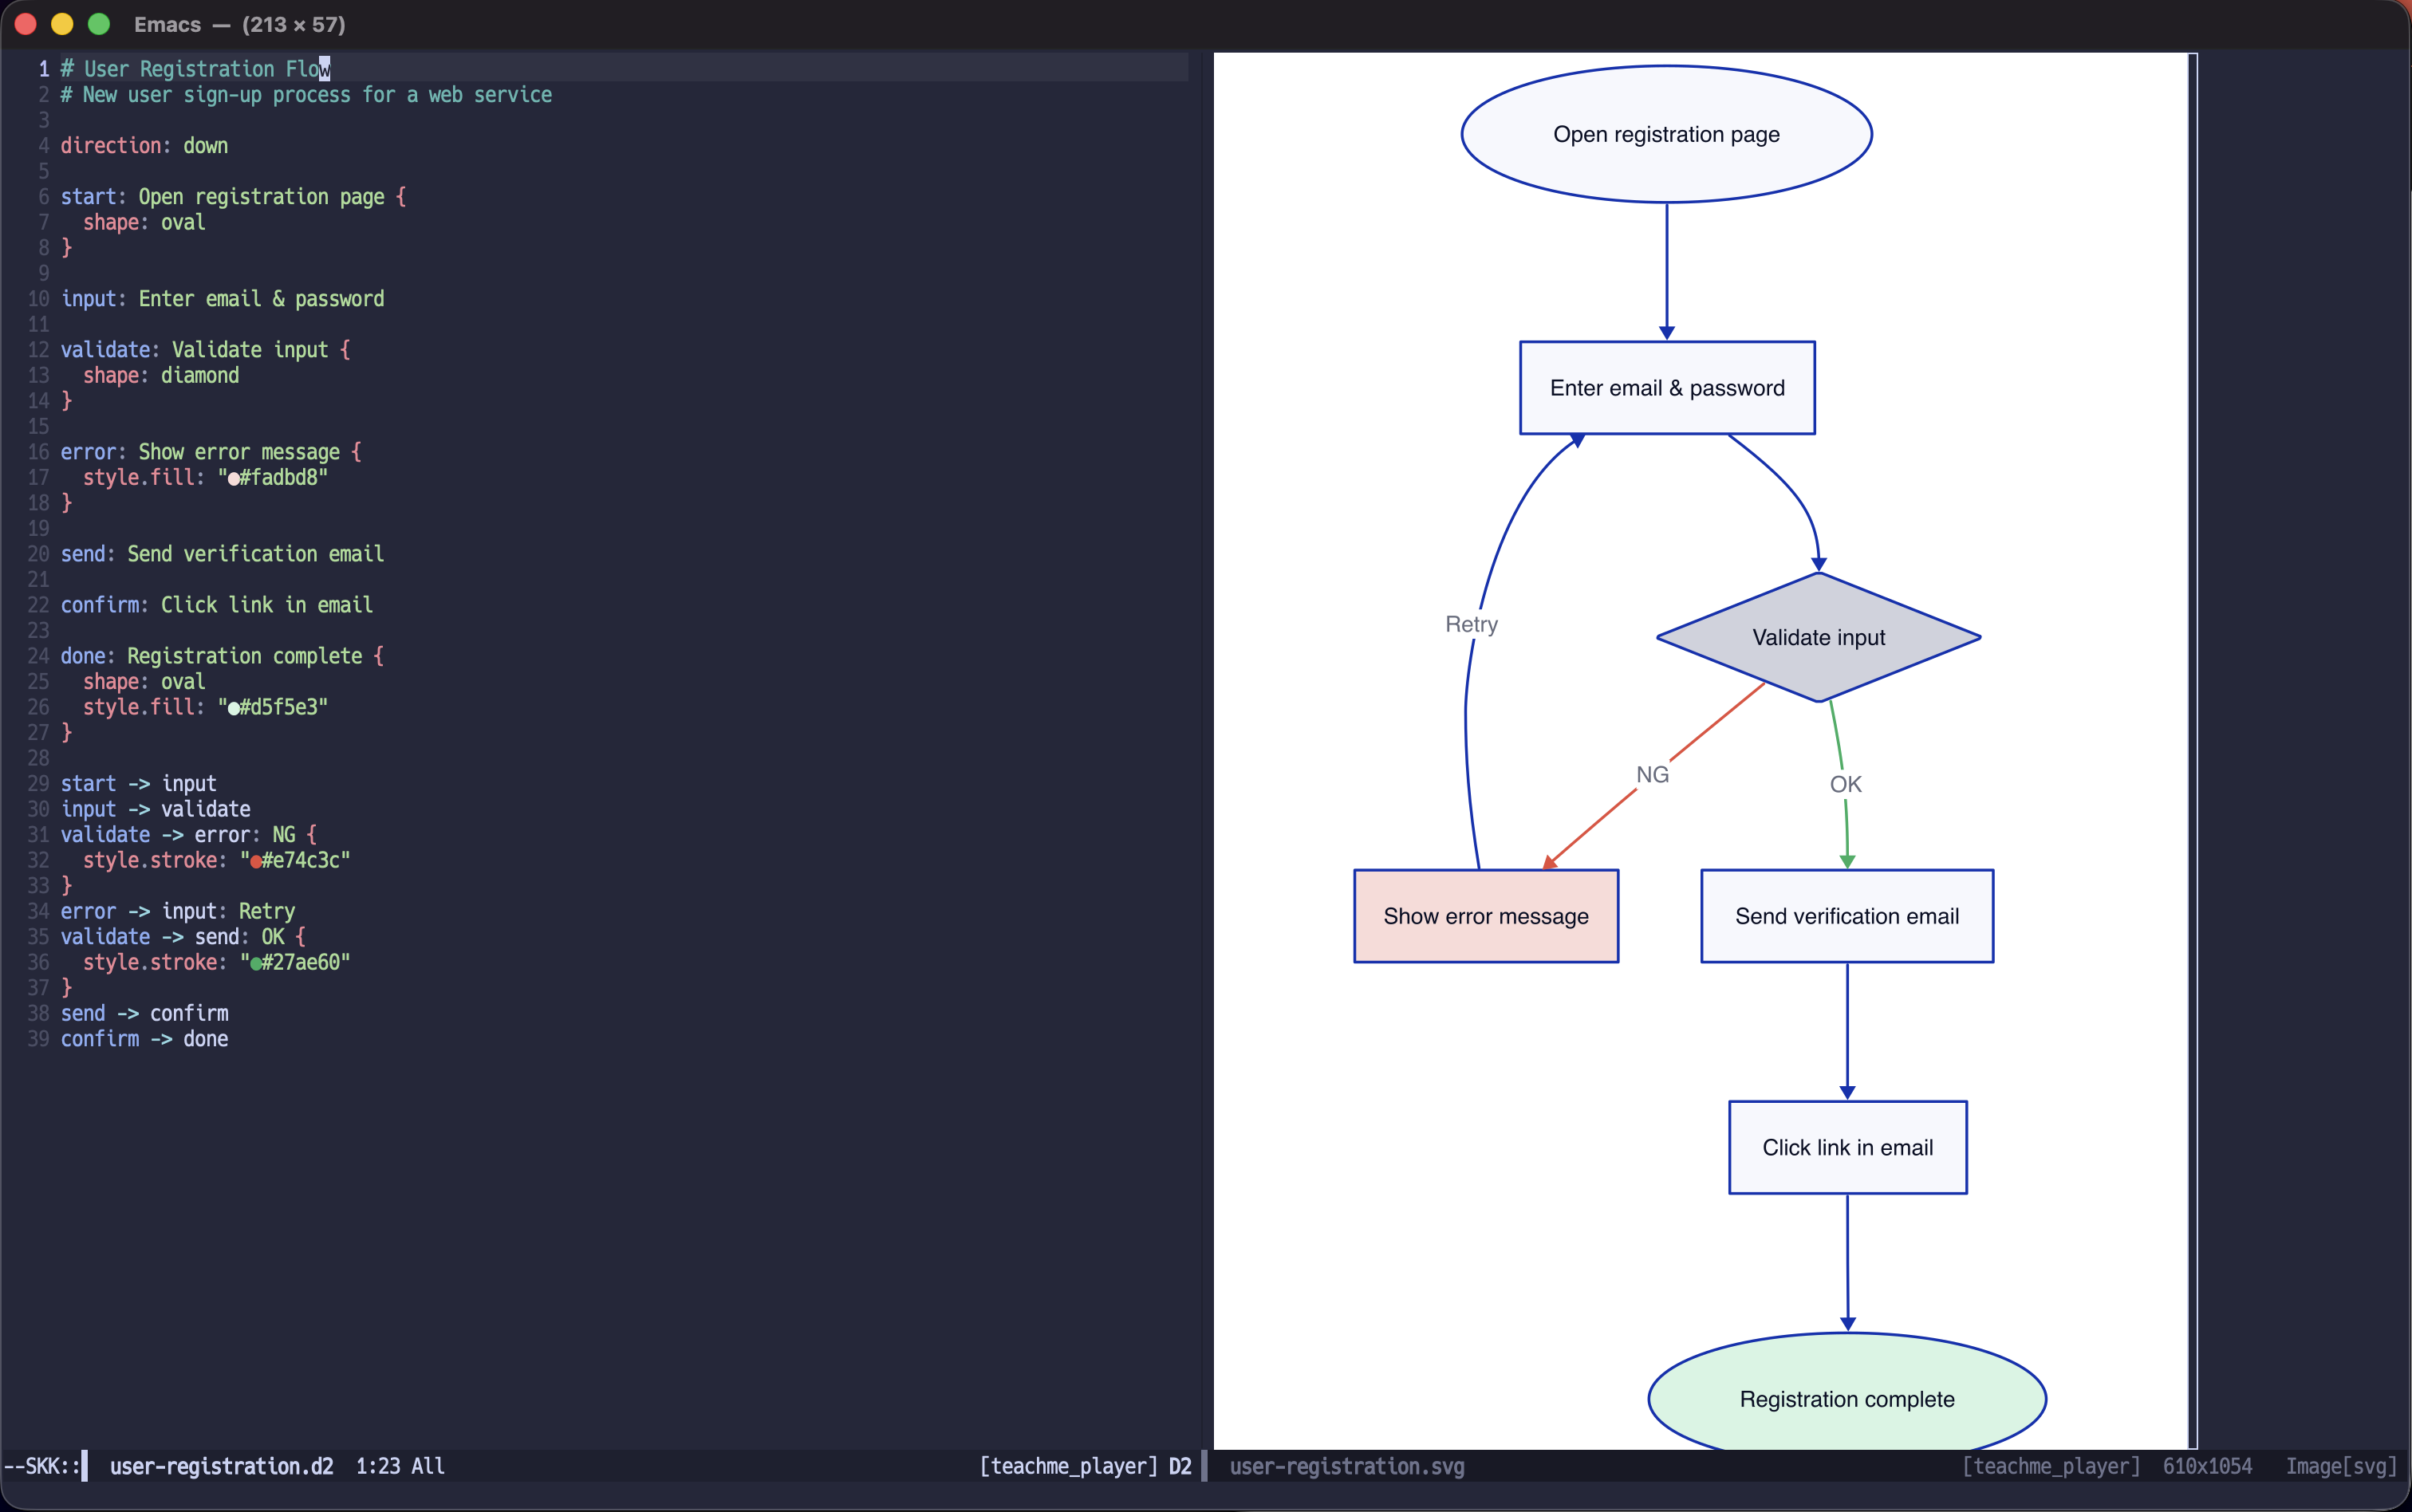Click the yellow macOS minimize window button
This screenshot has height=1512, width=2412.
pyautogui.click(x=62, y=24)
